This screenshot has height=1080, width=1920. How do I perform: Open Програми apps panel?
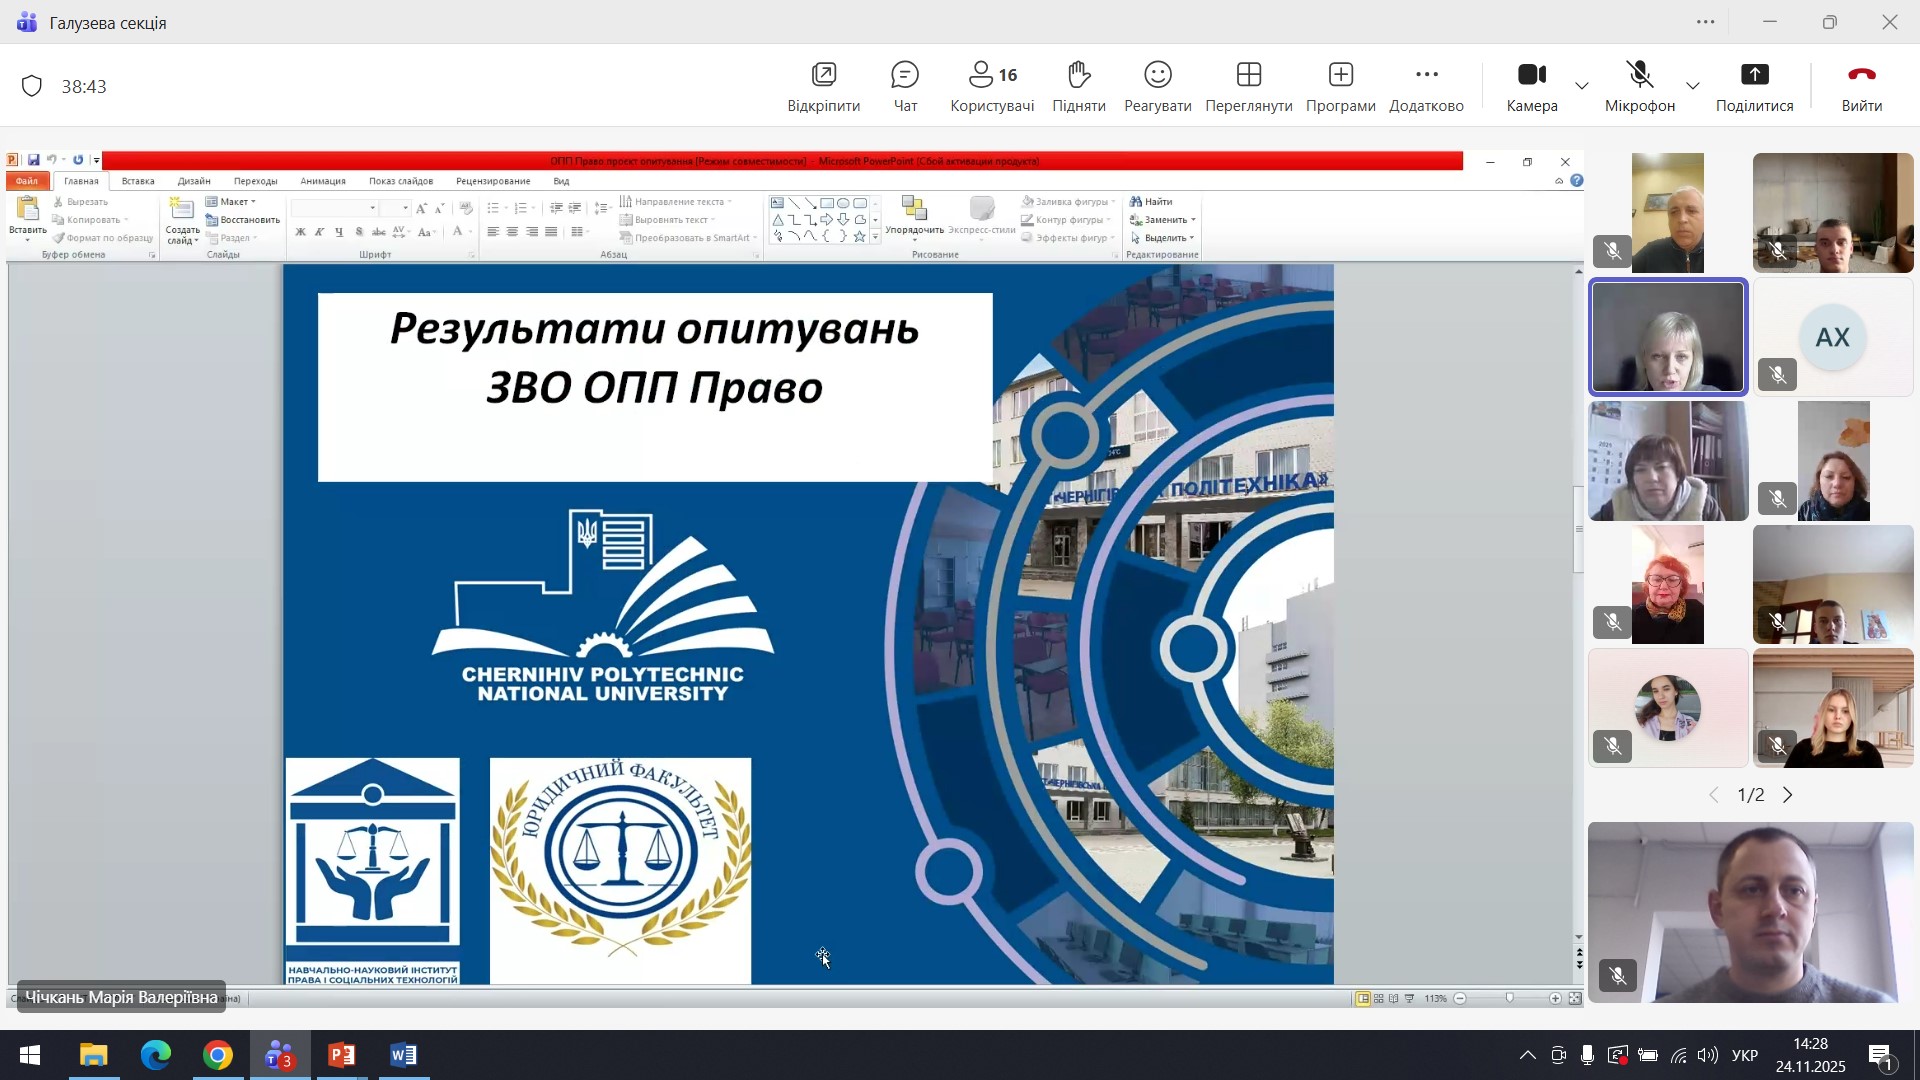1340,86
